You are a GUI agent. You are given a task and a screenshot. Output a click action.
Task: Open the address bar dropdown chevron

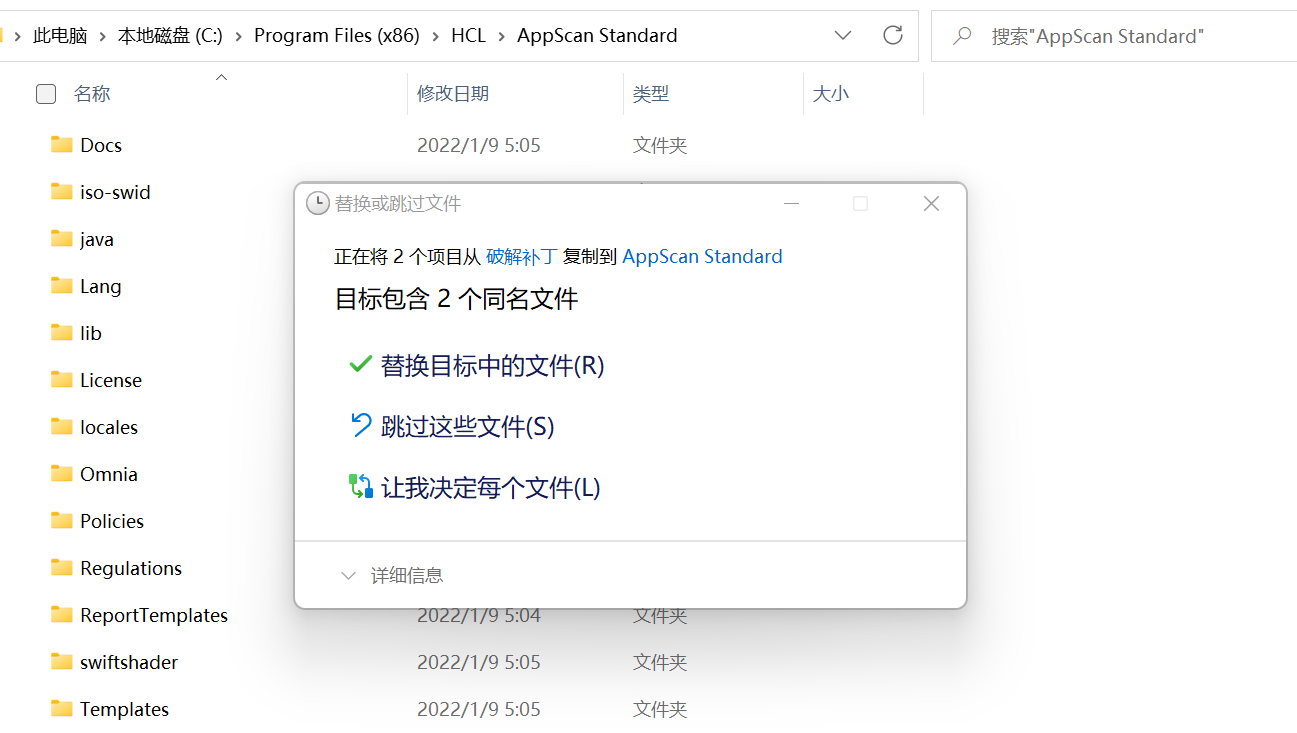(x=843, y=35)
